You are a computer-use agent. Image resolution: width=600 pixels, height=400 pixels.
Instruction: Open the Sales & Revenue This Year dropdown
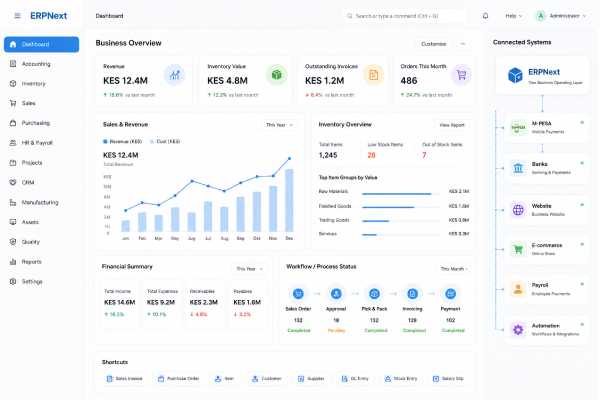tap(279, 125)
